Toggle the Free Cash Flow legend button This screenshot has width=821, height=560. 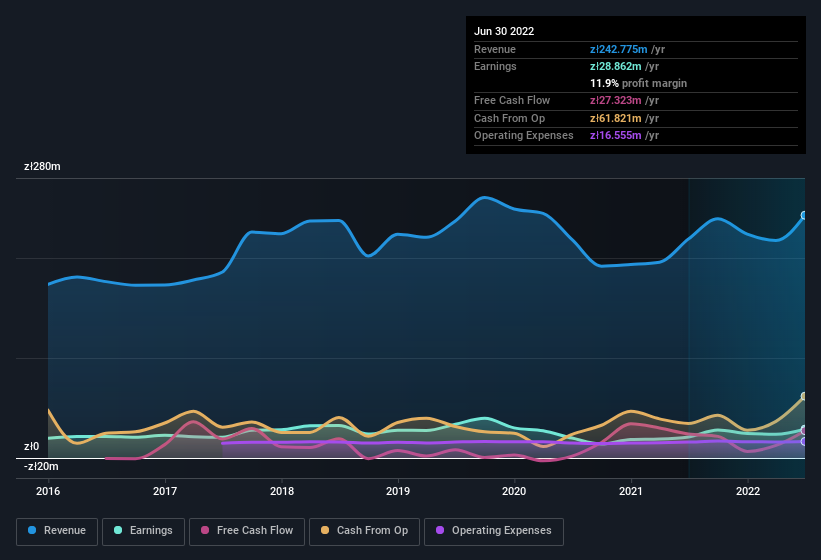coord(247,531)
